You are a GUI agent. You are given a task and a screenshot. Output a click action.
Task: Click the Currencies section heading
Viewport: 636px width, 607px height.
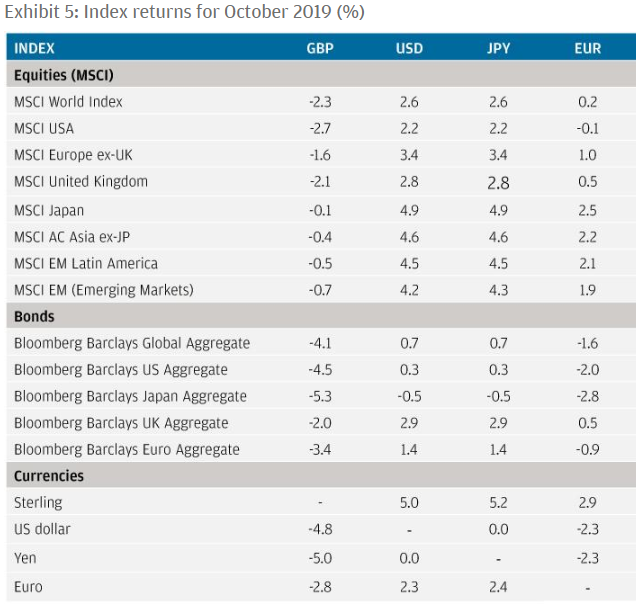49,476
